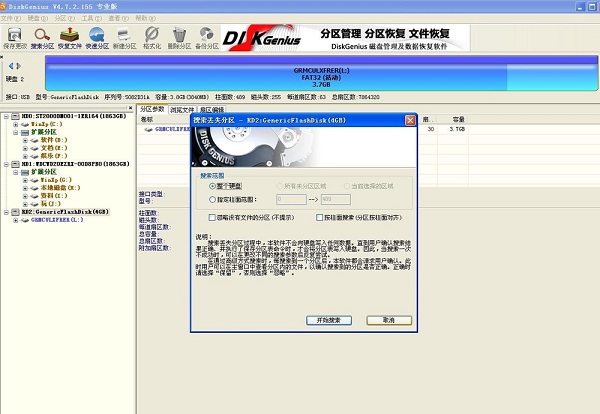Click the 恢复文件 (recover files) toolbar icon
The image size is (600, 414).
coord(70,38)
